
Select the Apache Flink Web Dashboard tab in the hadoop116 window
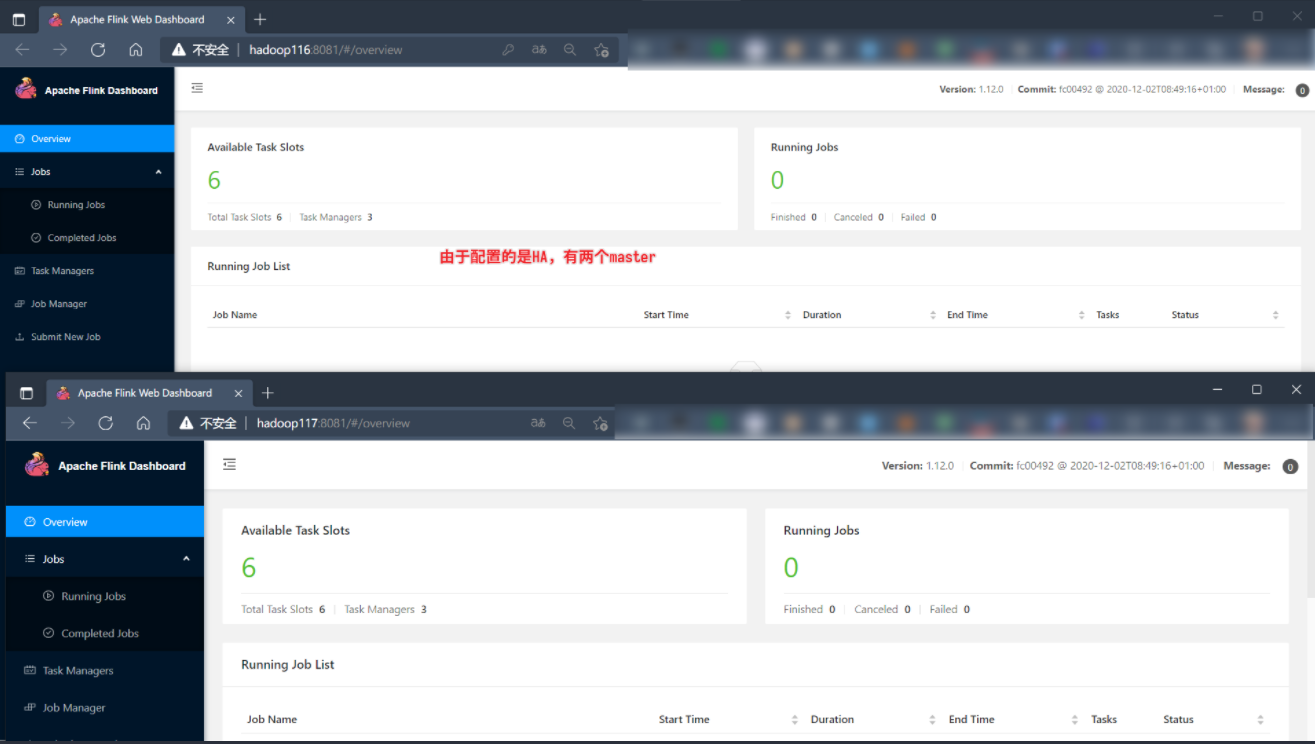click(x=140, y=19)
